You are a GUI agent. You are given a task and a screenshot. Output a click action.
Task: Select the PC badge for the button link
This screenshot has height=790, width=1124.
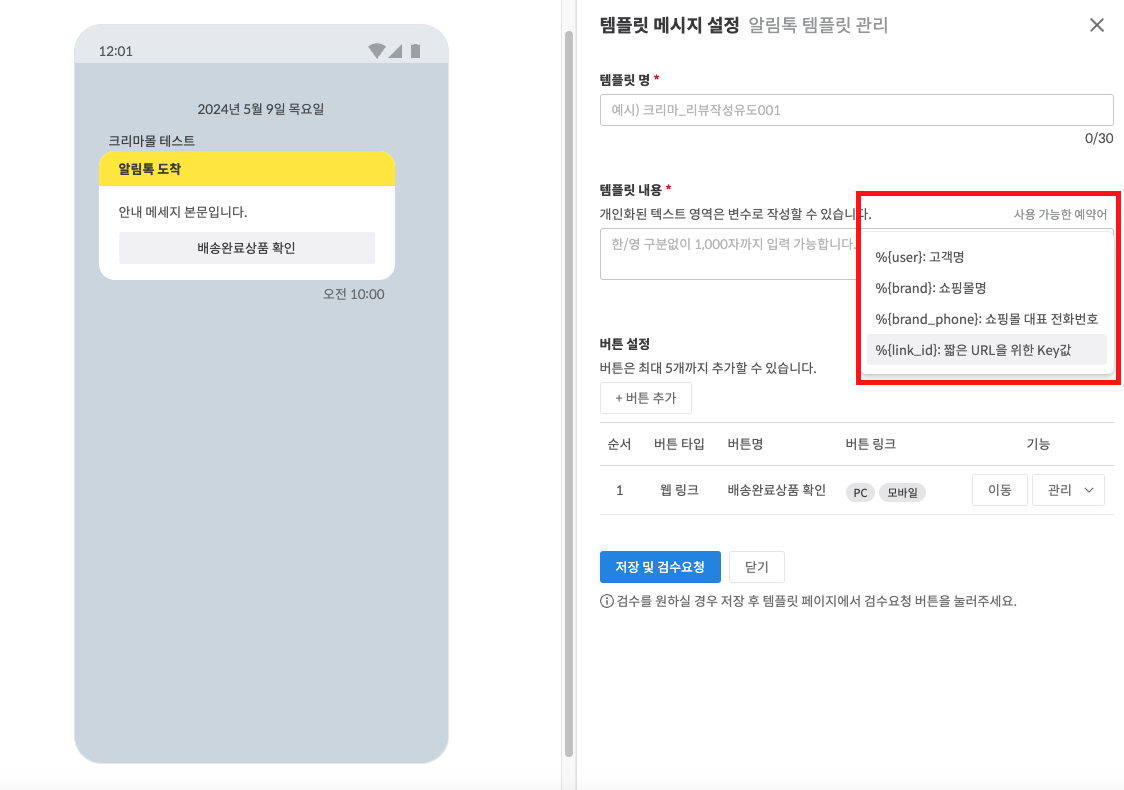859,491
